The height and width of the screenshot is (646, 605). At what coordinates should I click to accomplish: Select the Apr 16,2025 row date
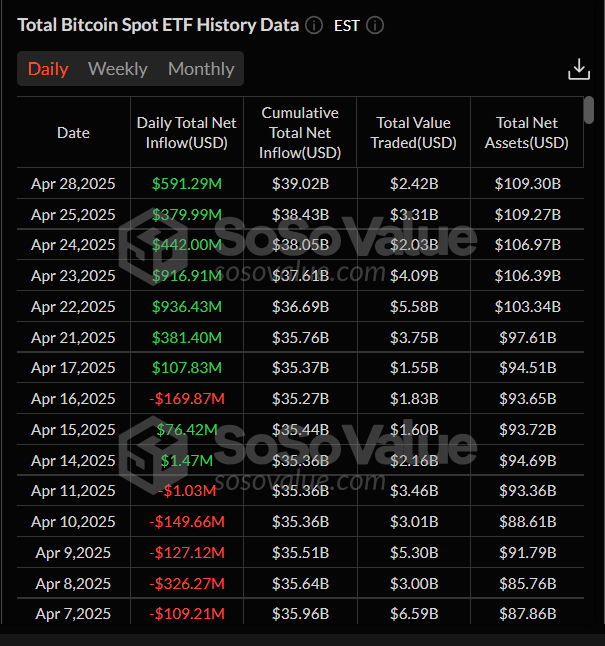pos(73,399)
